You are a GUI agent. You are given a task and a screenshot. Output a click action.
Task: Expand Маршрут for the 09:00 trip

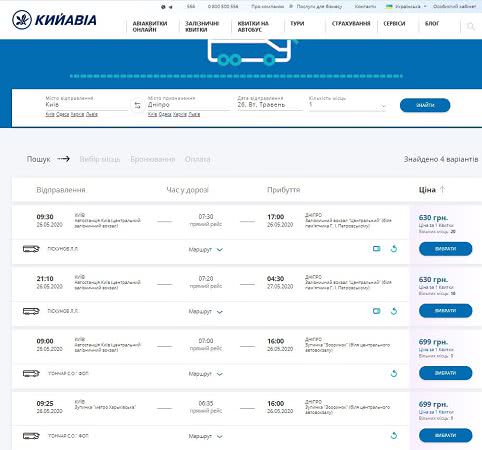[205, 374]
